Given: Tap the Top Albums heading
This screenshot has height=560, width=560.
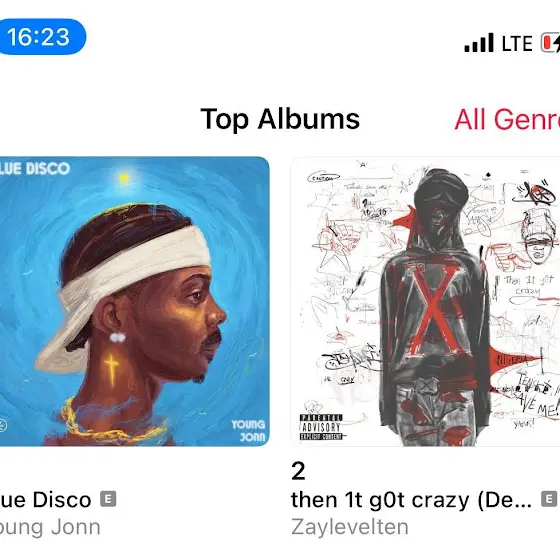Looking at the screenshot, I should 280,119.
